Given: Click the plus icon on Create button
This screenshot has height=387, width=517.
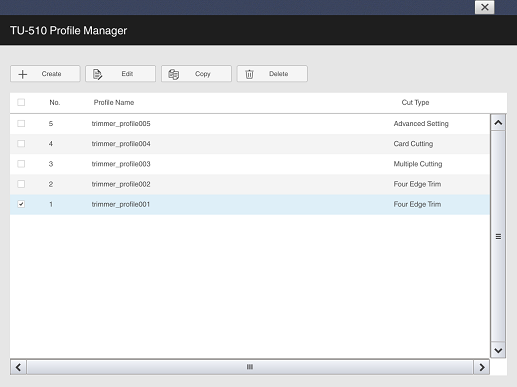Looking at the screenshot, I should 23,74.
